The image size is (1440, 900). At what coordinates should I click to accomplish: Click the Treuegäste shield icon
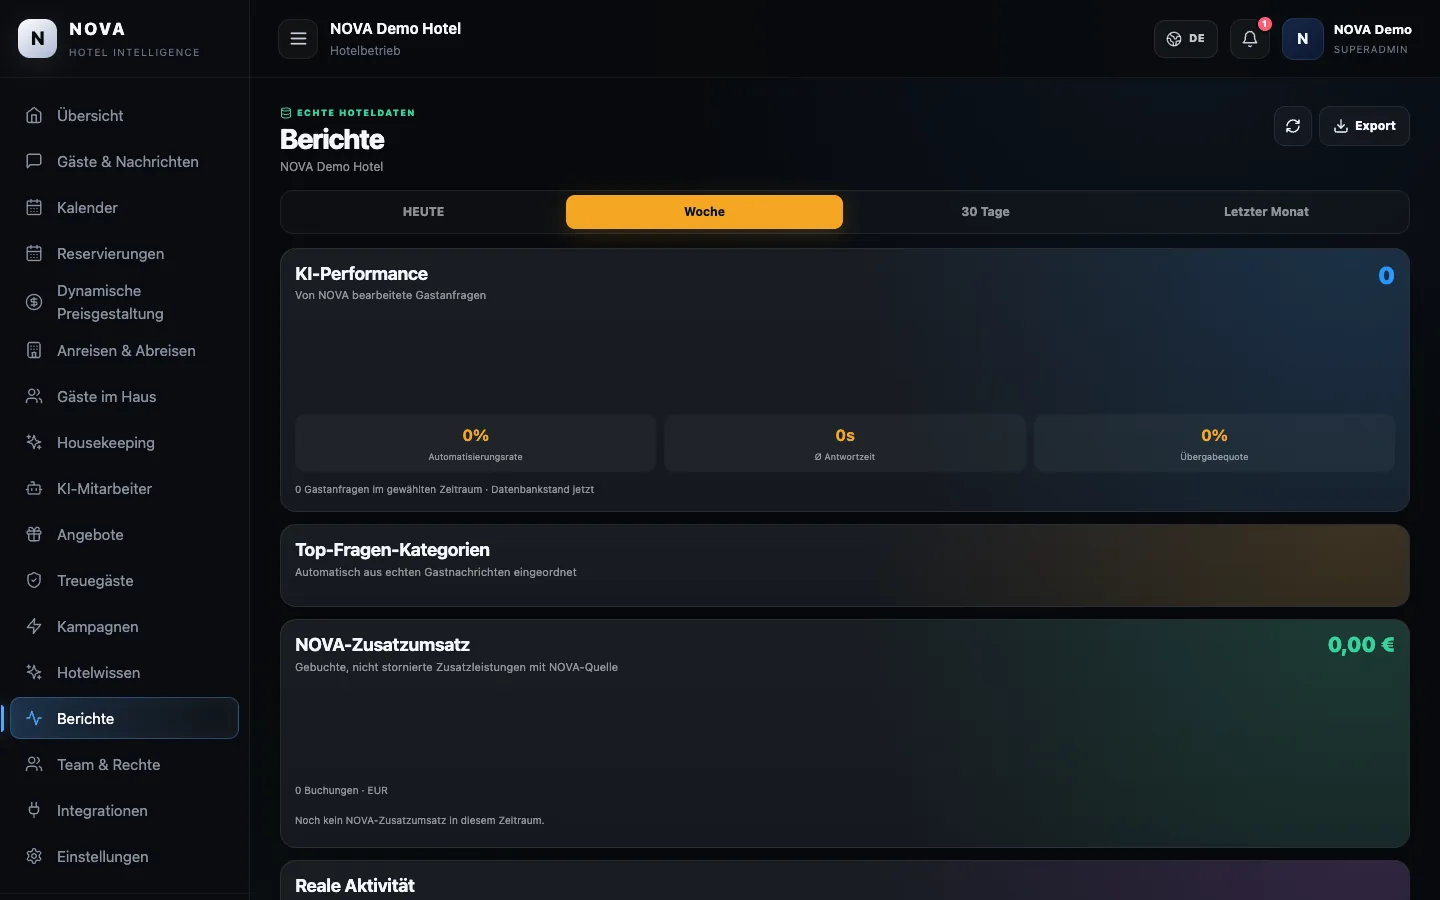pos(34,581)
